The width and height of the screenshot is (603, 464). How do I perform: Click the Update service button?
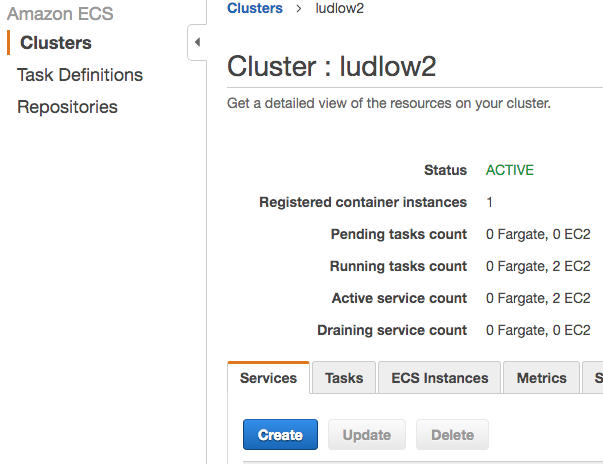tap(366, 435)
